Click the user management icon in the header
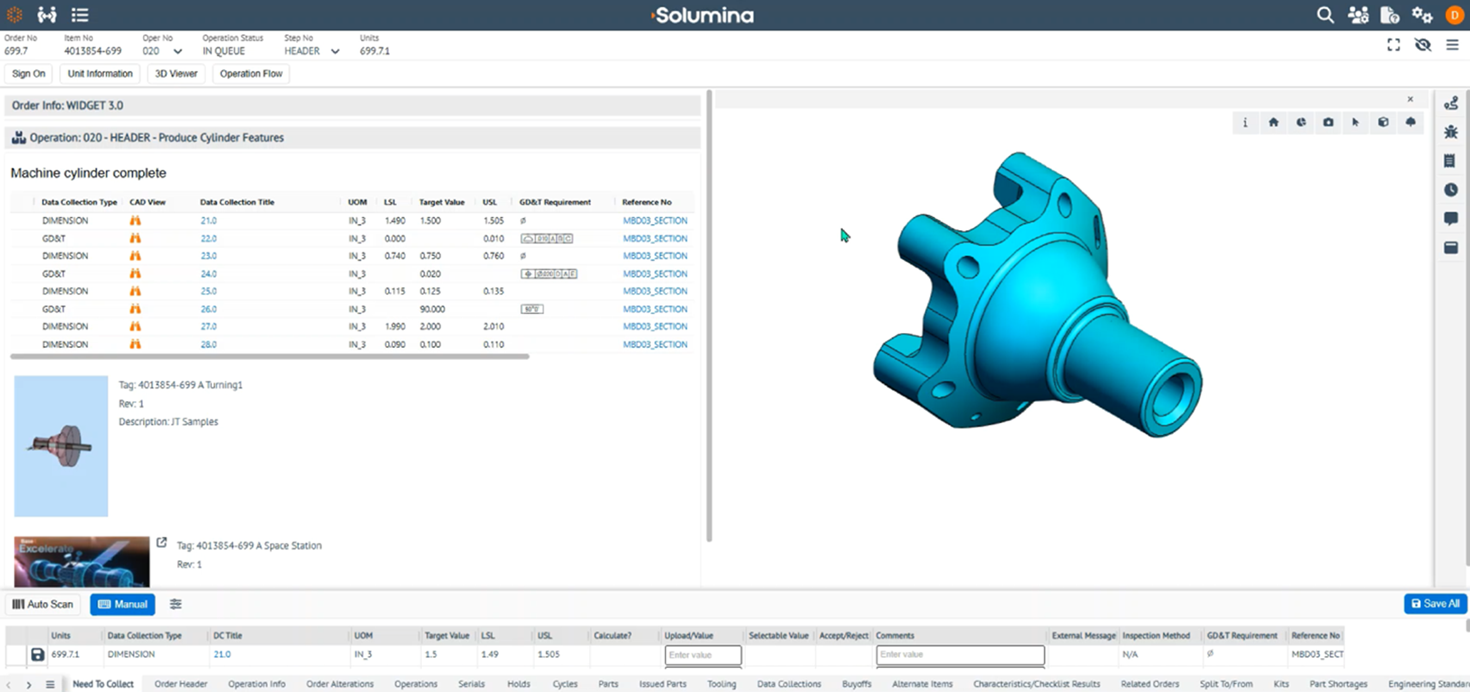1470x692 pixels. pyautogui.click(x=1357, y=15)
